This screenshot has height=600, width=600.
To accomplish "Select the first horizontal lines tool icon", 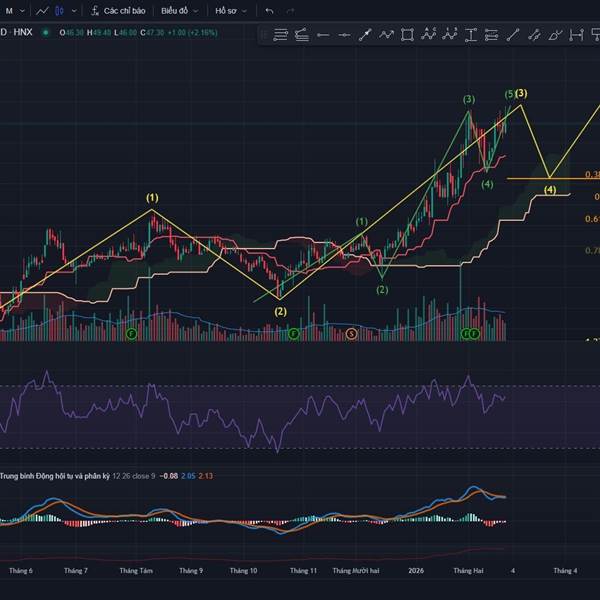I will pyautogui.click(x=281, y=35).
